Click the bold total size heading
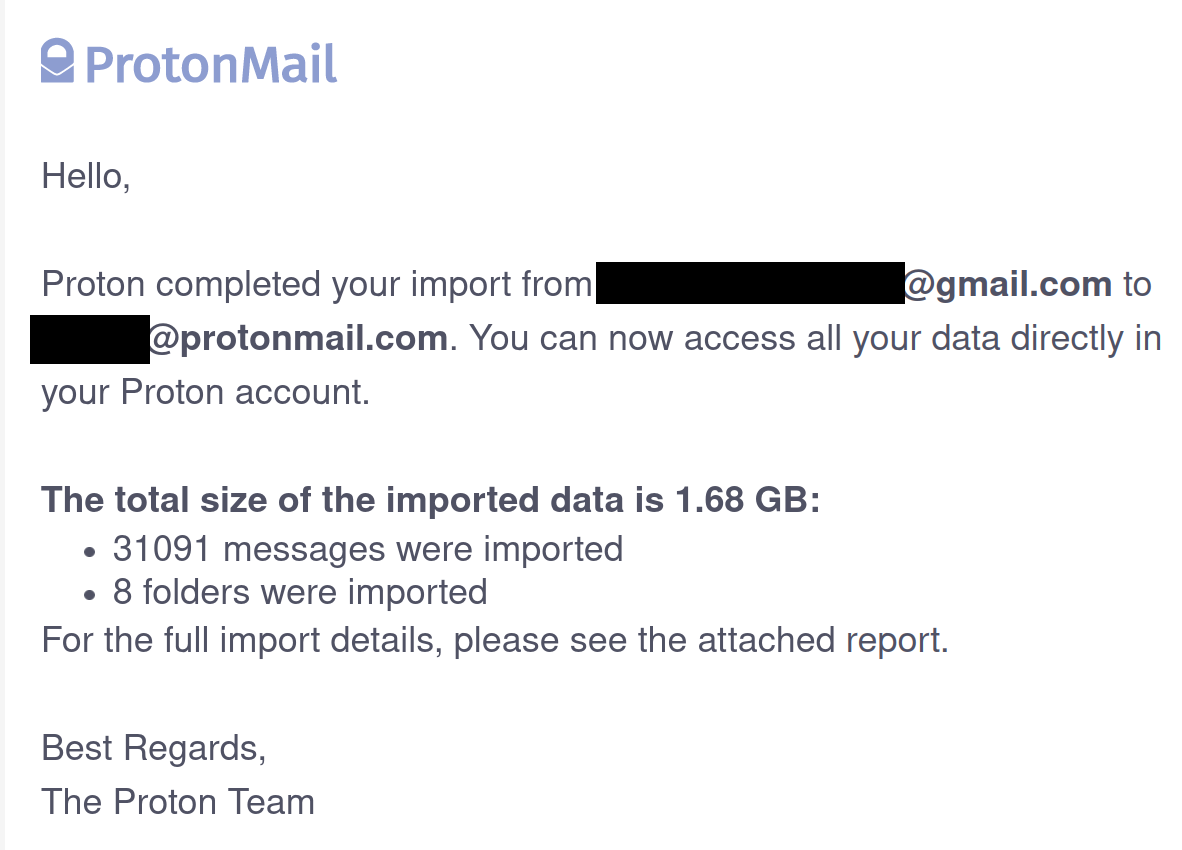Viewport: 1182px width, 850px height. [x=430, y=500]
